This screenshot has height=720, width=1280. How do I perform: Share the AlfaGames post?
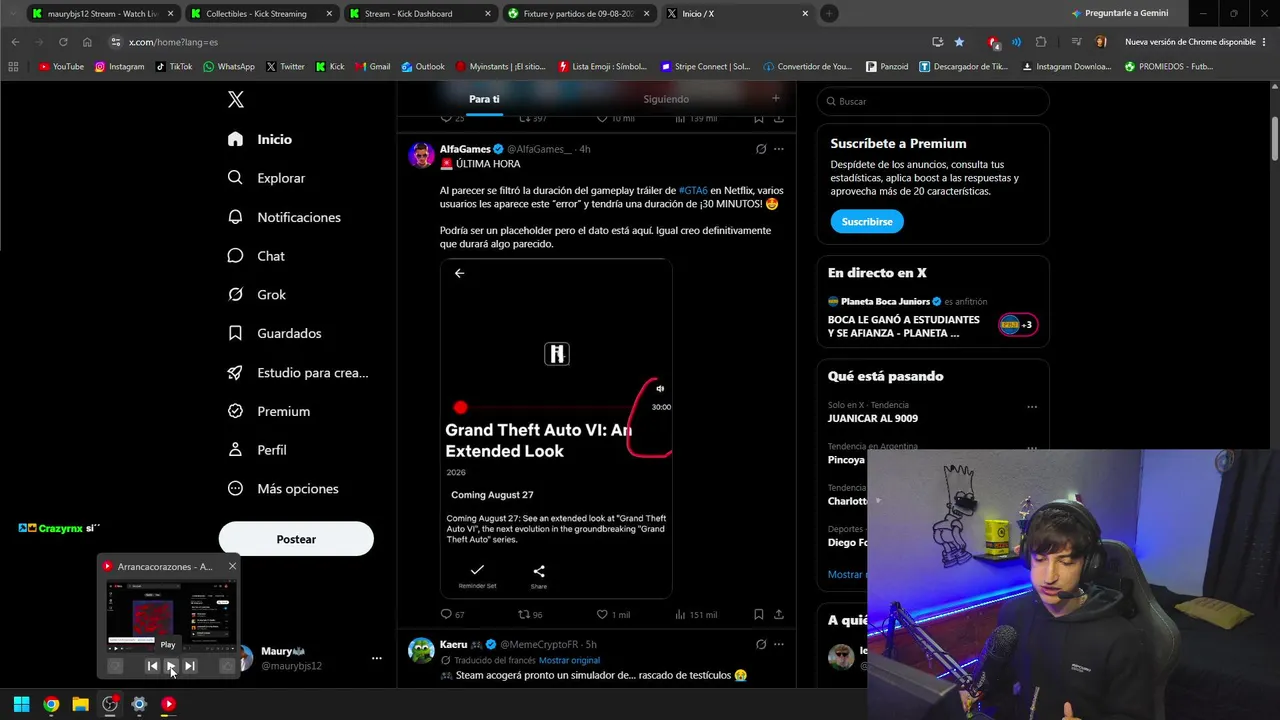pos(779,614)
